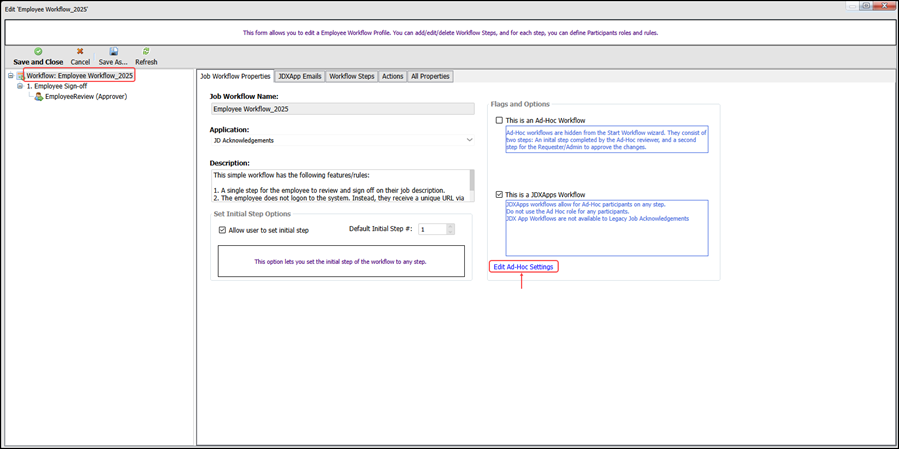The height and width of the screenshot is (449, 899).
Task: Show the All Properties tab
Action: coord(430,76)
